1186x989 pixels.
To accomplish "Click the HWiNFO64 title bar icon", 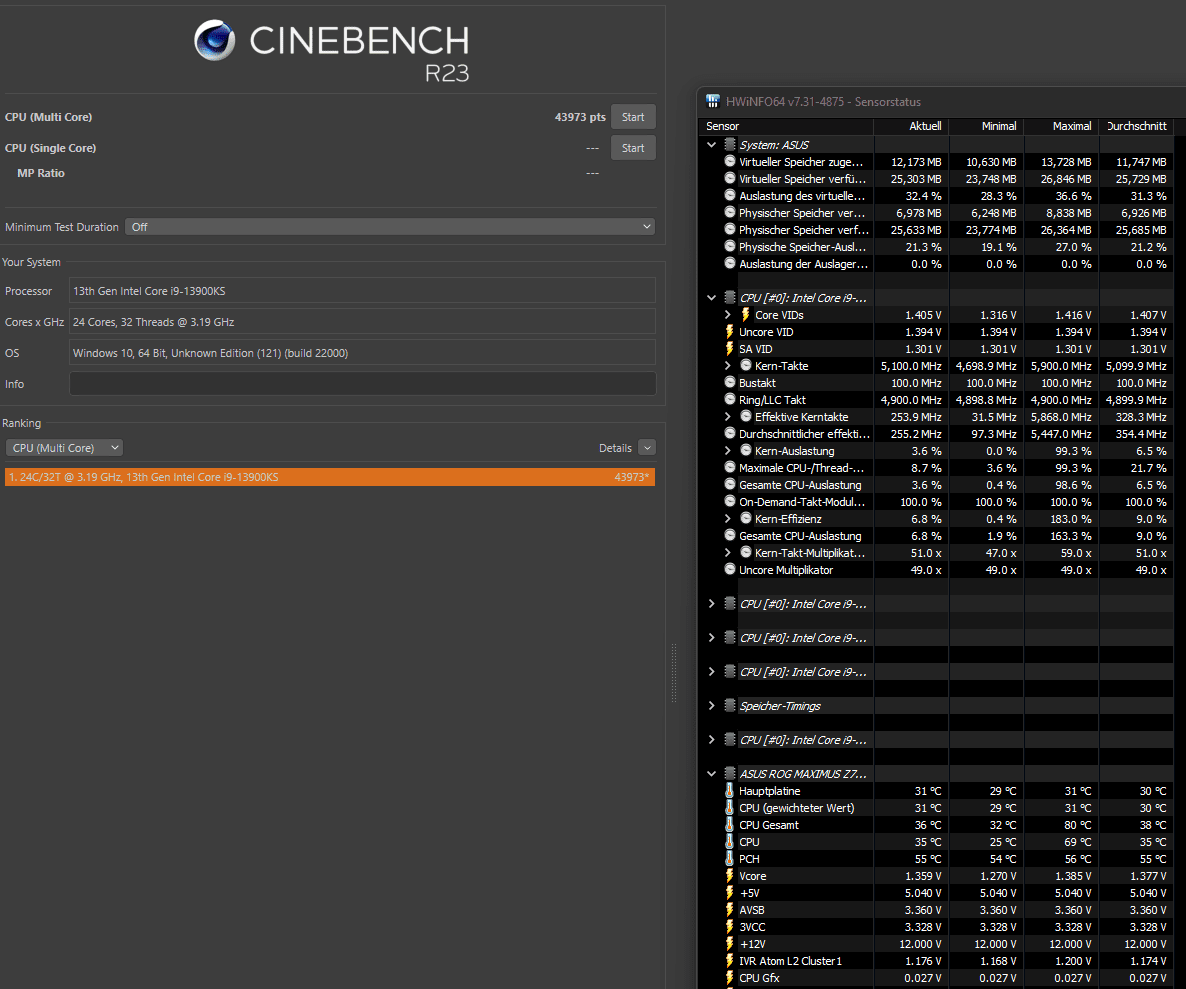I will (x=713, y=101).
